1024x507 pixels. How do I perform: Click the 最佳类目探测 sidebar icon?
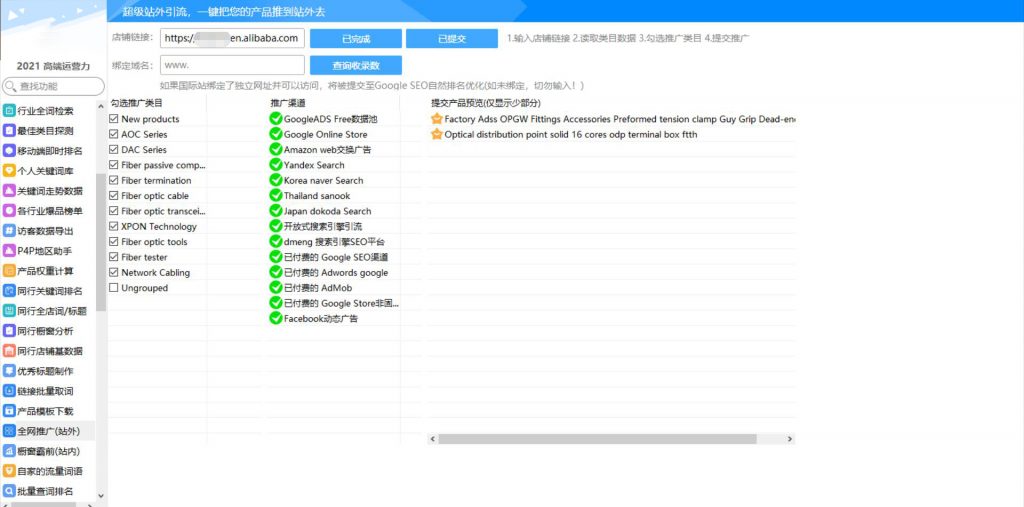tap(9, 131)
